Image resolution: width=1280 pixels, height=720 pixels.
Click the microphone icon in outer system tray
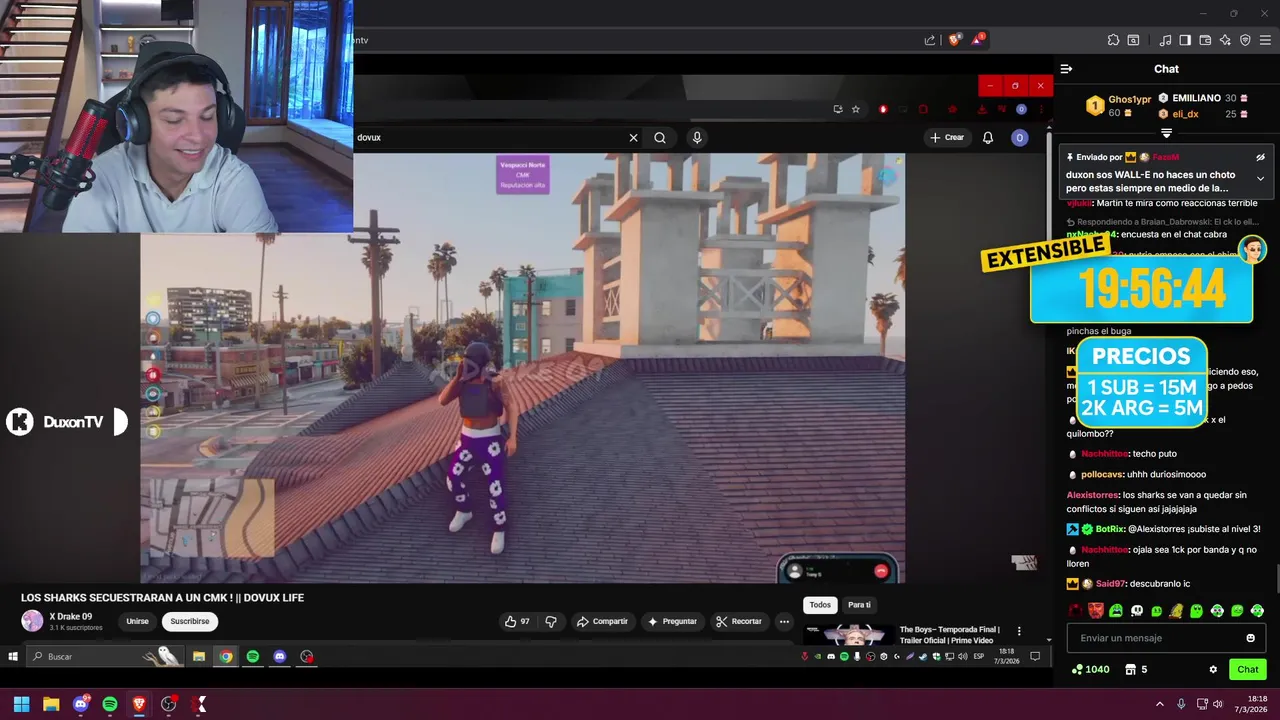click(x=1181, y=704)
